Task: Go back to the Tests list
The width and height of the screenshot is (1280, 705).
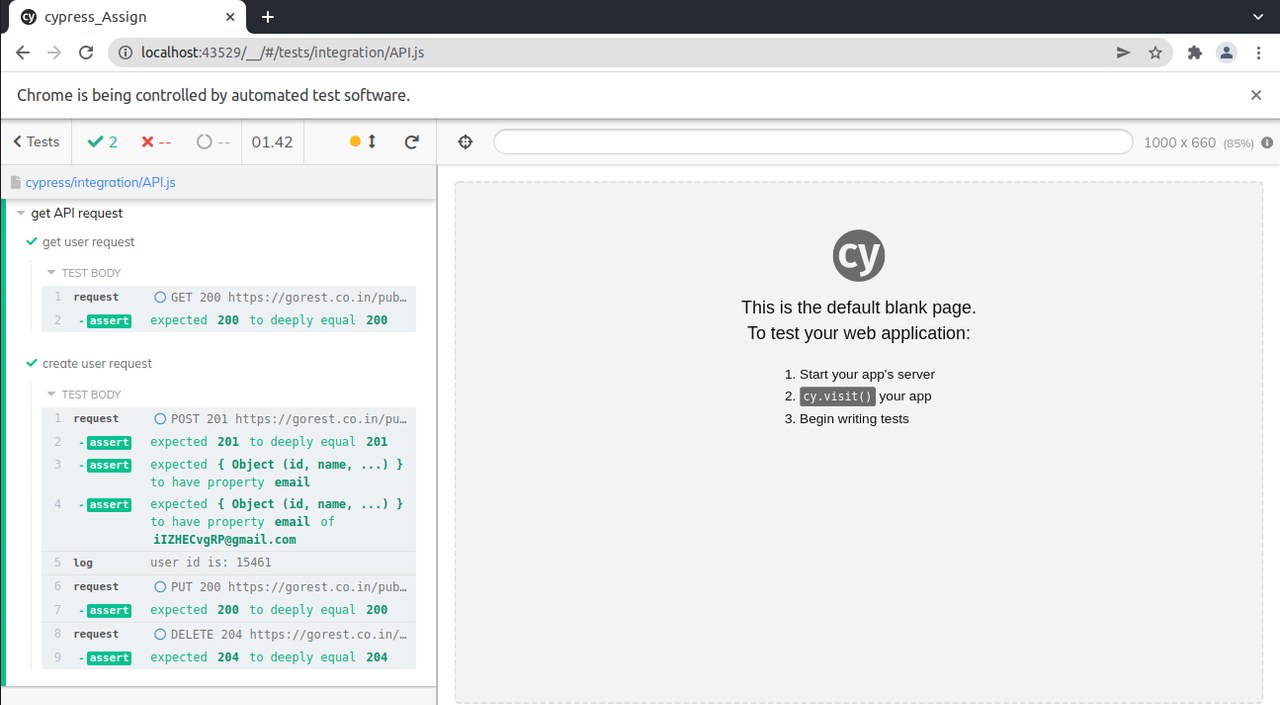Action: click(36, 142)
